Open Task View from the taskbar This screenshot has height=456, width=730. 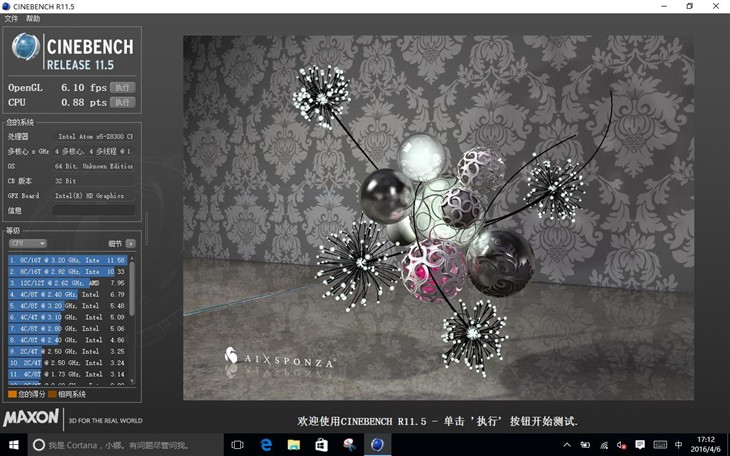point(237,445)
